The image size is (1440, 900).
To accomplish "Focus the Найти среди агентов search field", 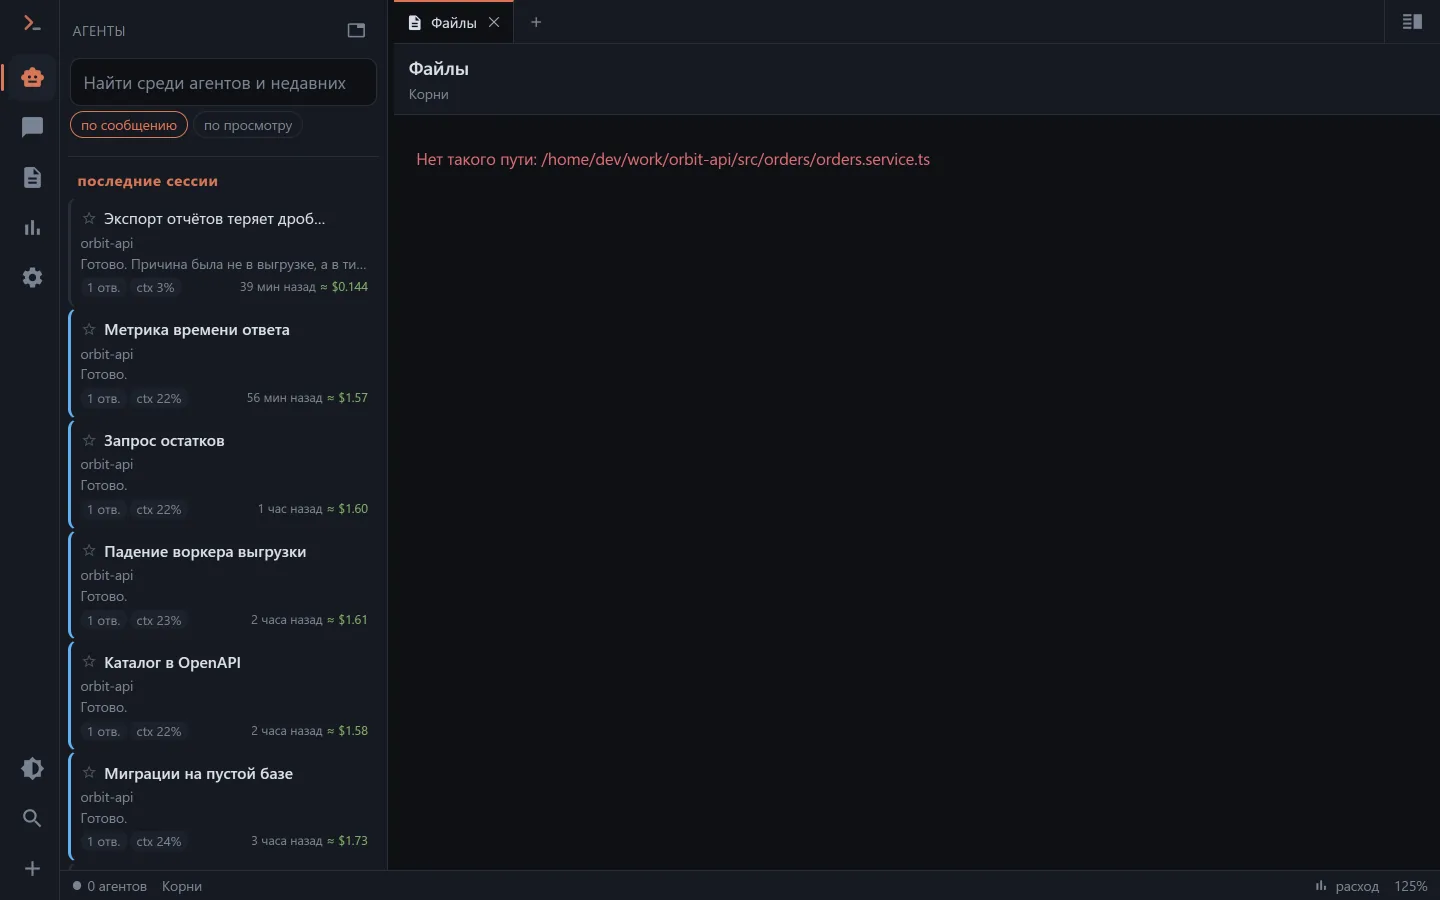I will [x=223, y=82].
